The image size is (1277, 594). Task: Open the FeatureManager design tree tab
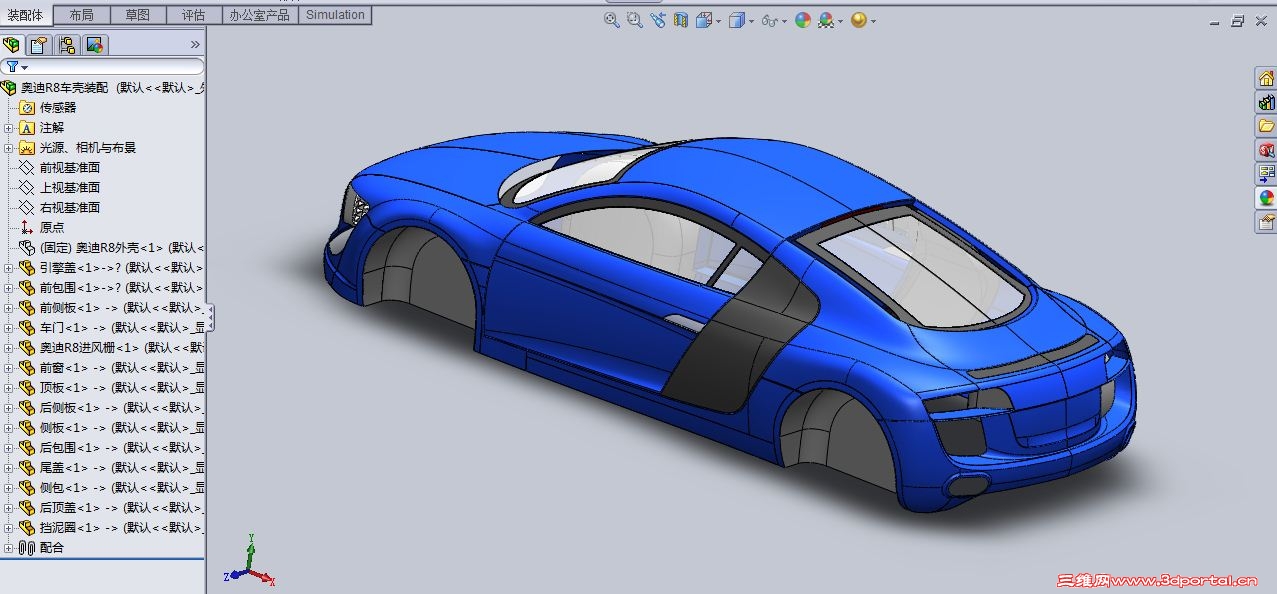click(x=12, y=45)
